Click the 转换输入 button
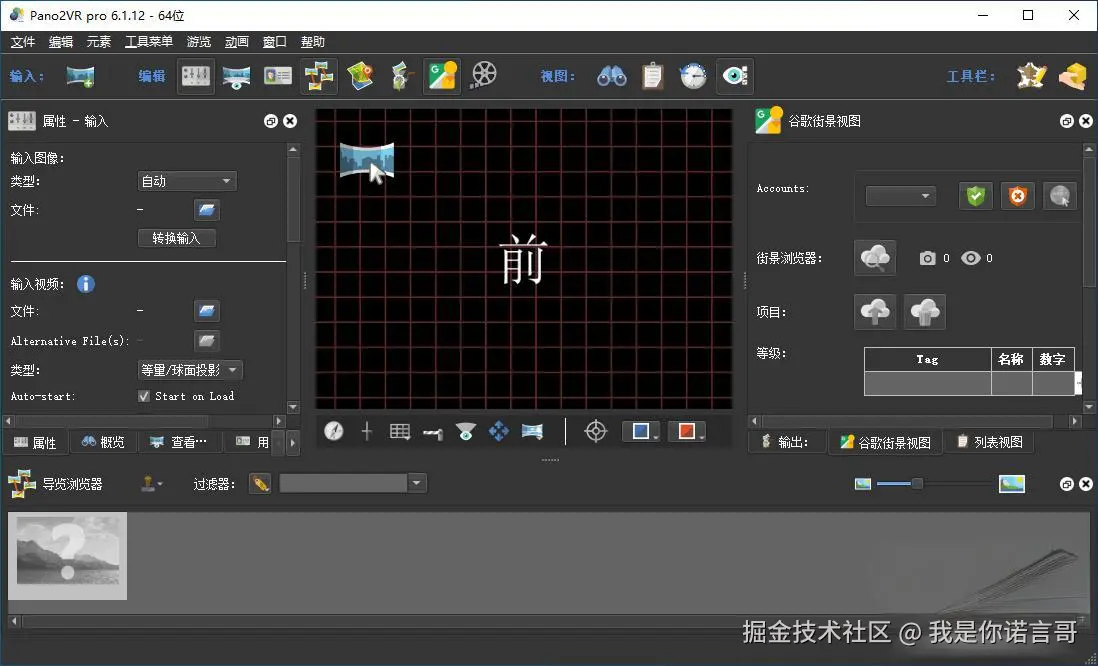Screen dimensions: 1098x666 [x=176, y=238]
